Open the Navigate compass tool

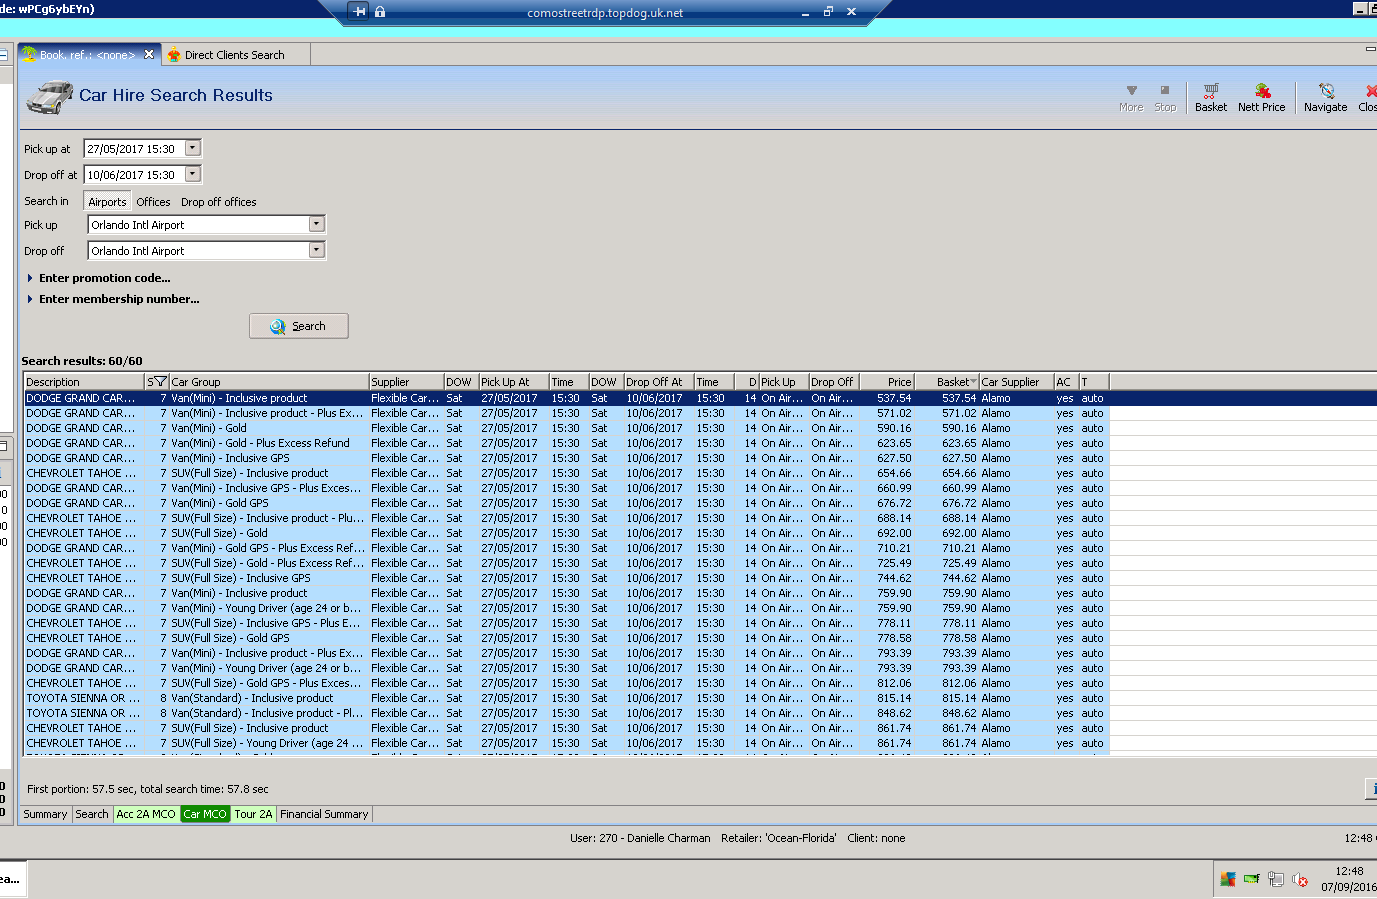[x=1325, y=97]
